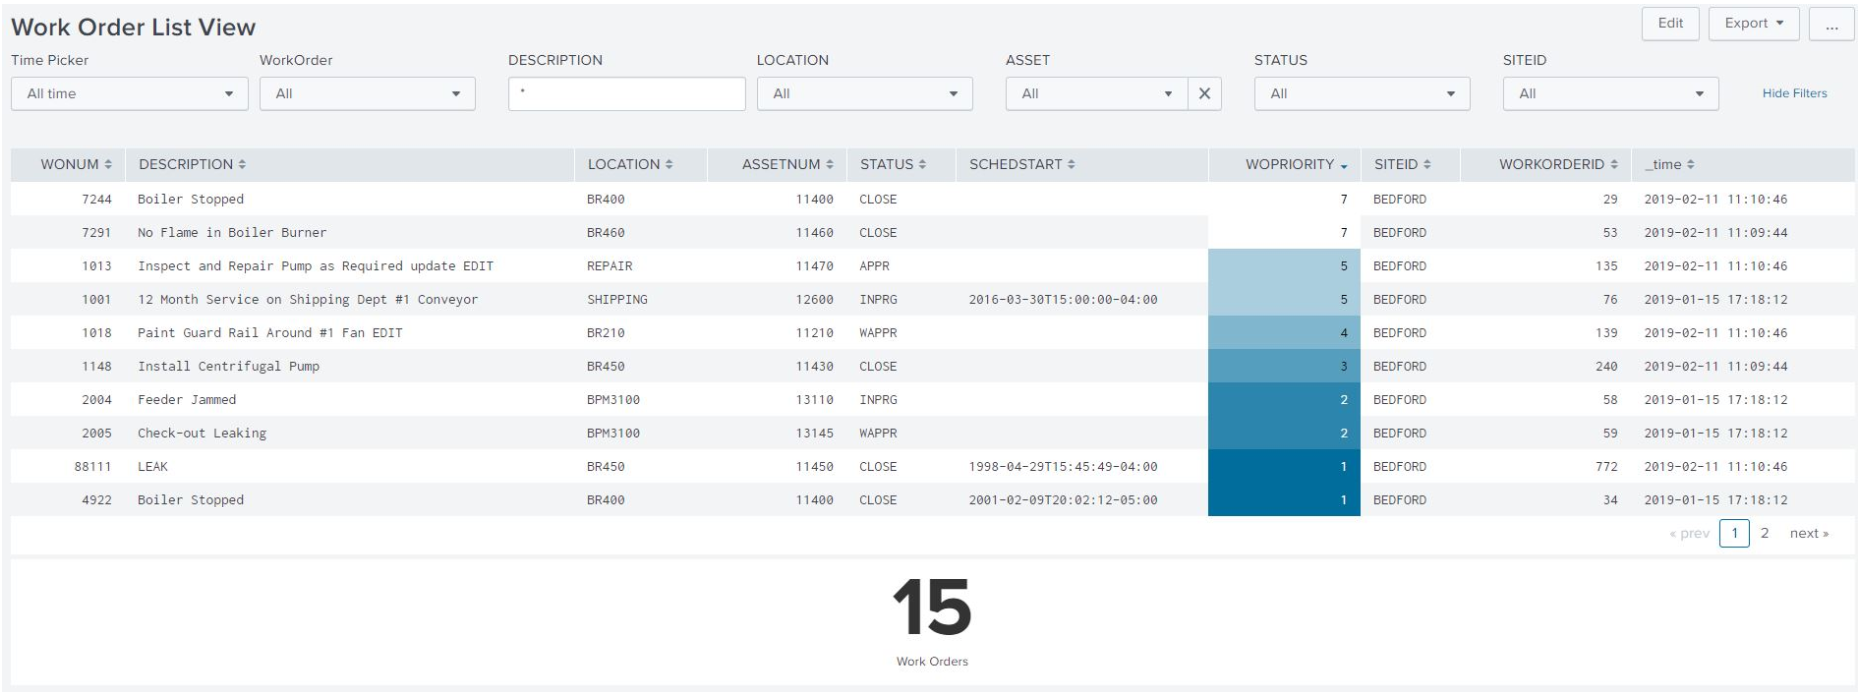Sort table by _time column header
Screen dimensions: 1860x698
(1670, 164)
